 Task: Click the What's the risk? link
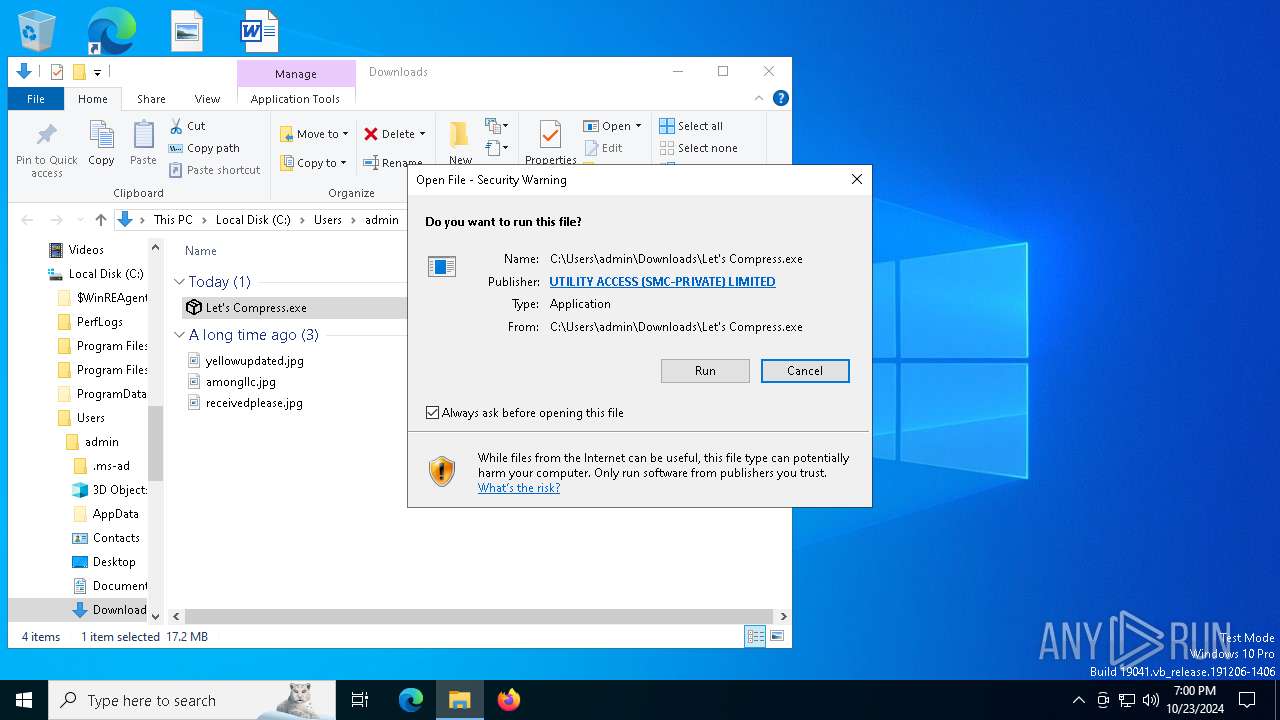tap(519, 488)
